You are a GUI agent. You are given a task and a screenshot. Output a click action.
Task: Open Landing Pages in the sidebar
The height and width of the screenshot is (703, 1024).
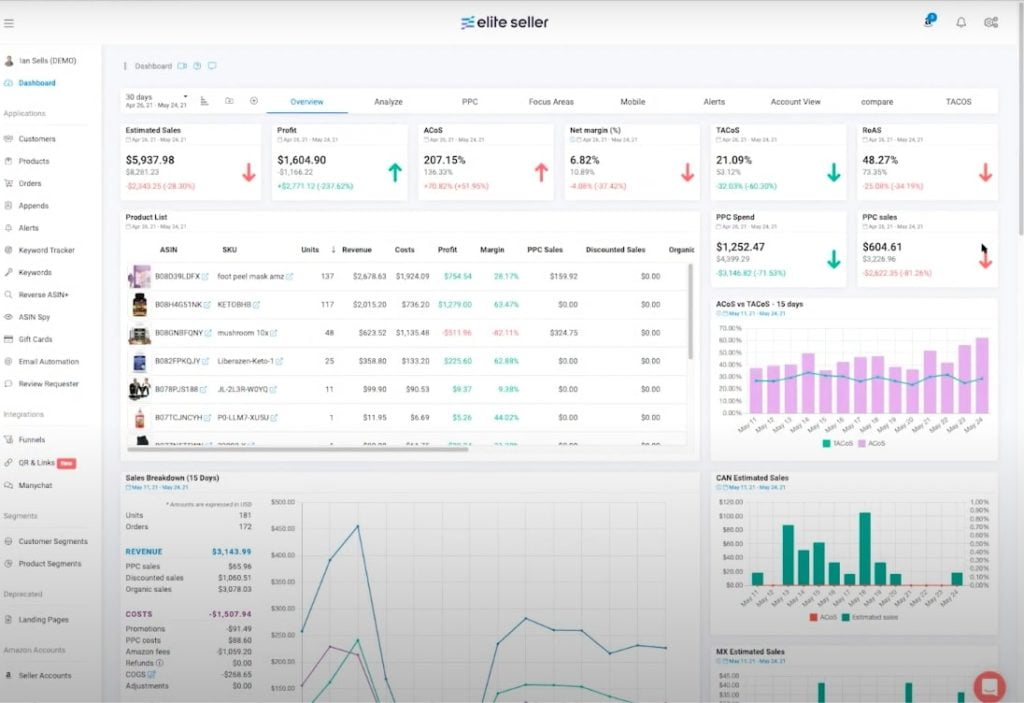[x=43, y=619]
